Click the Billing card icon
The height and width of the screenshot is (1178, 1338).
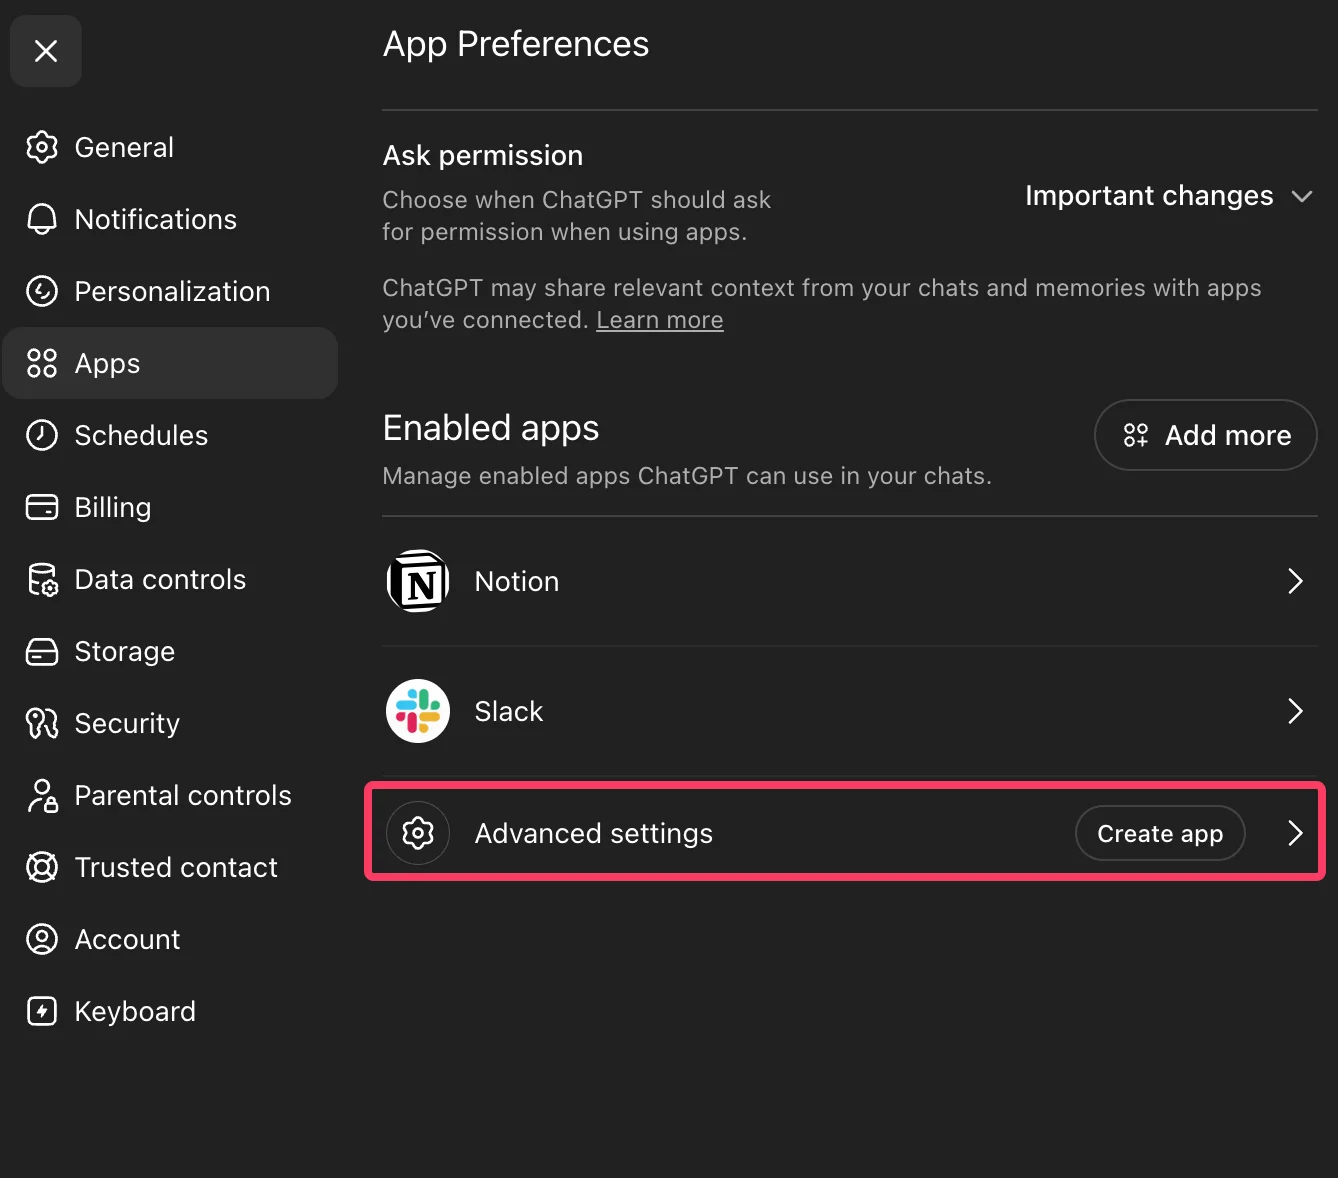(42, 507)
